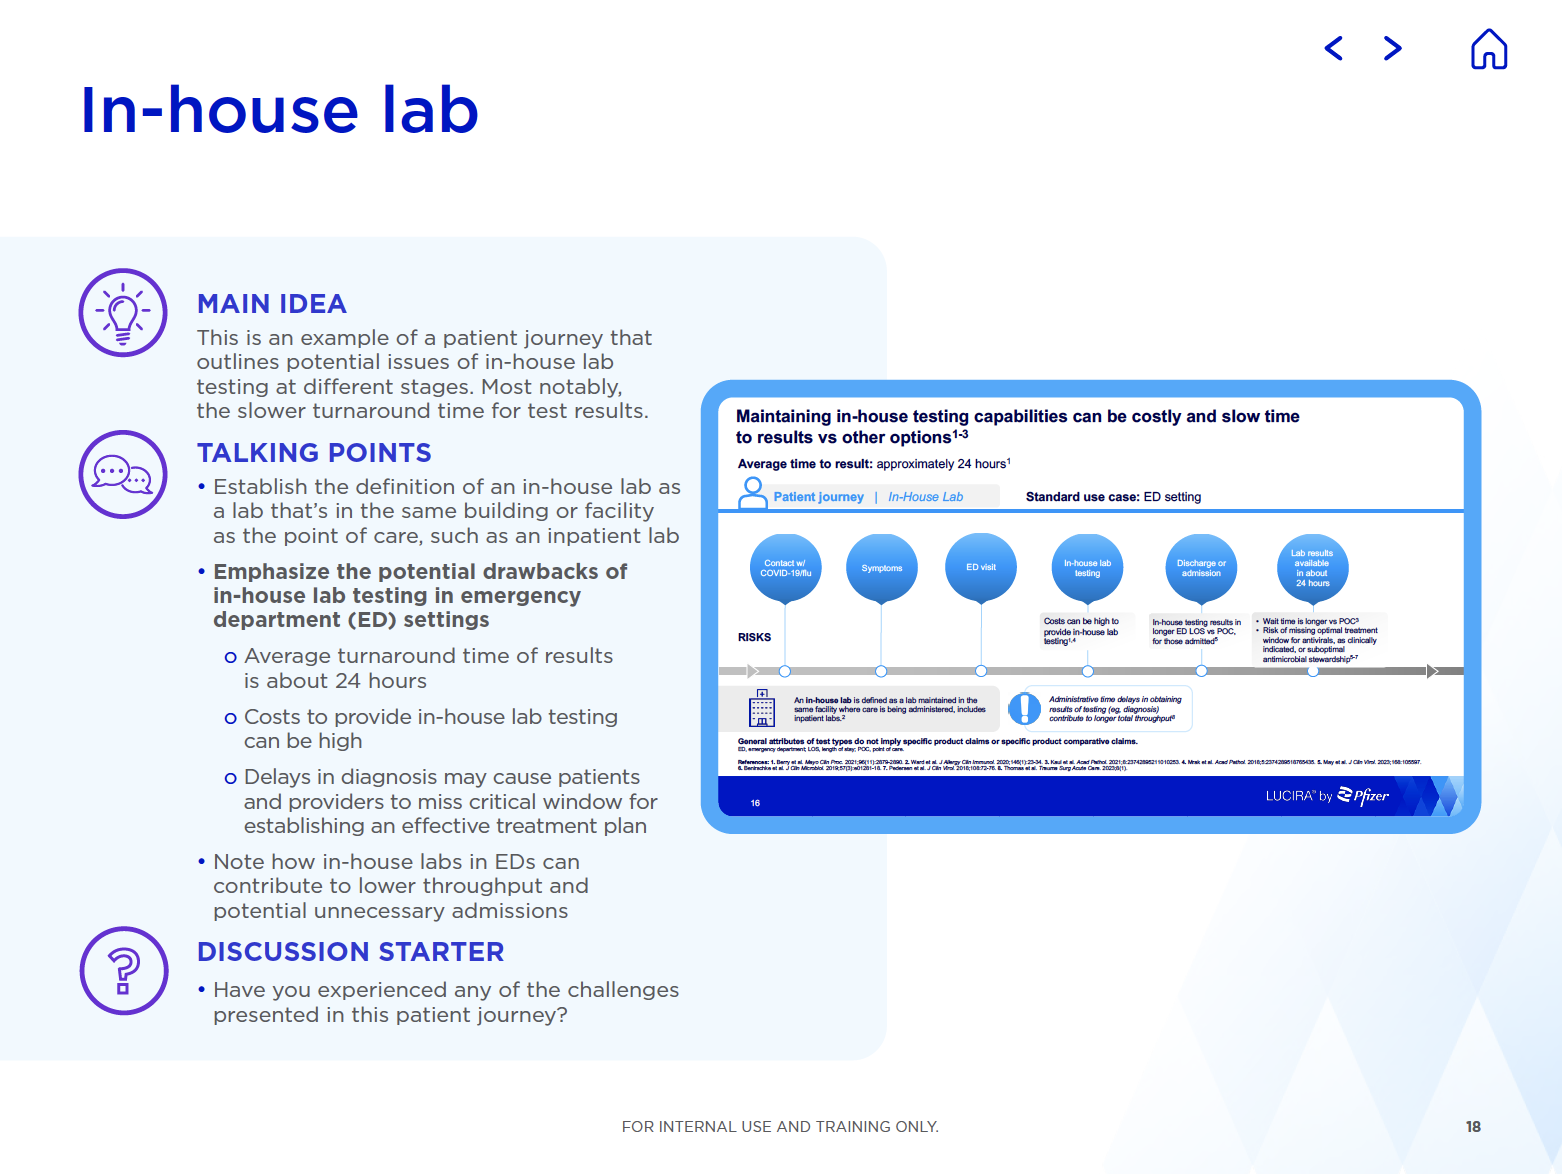This screenshot has height=1174, width=1562.
Task: Click 'In-house testing results in longer ED LOS' note
Action: [1196, 631]
